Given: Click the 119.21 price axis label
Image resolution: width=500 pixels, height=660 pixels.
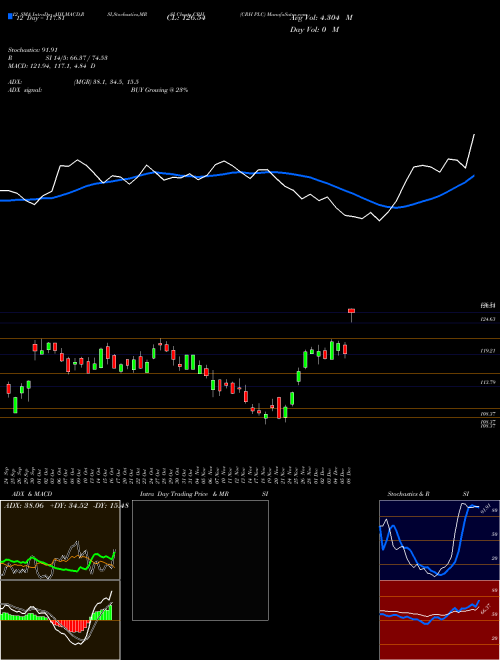Looking at the screenshot, I should tap(488, 351).
